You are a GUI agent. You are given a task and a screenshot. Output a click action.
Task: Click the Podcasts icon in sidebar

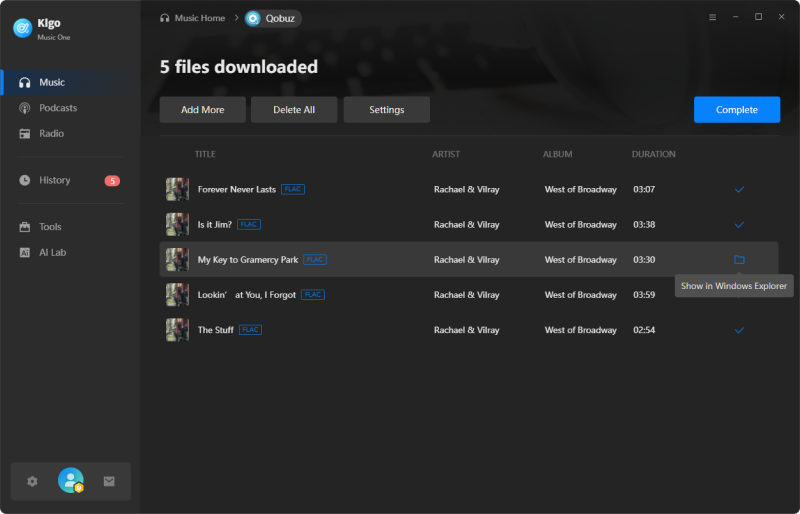(x=24, y=108)
